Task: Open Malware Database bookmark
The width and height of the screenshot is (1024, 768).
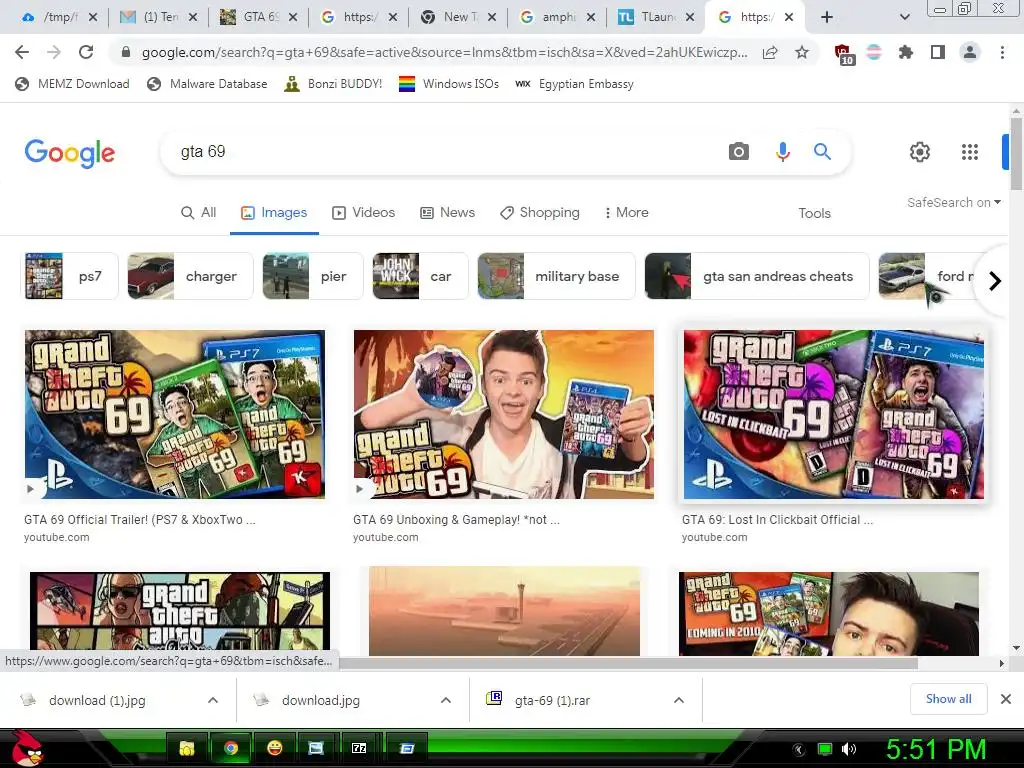Action: (208, 84)
